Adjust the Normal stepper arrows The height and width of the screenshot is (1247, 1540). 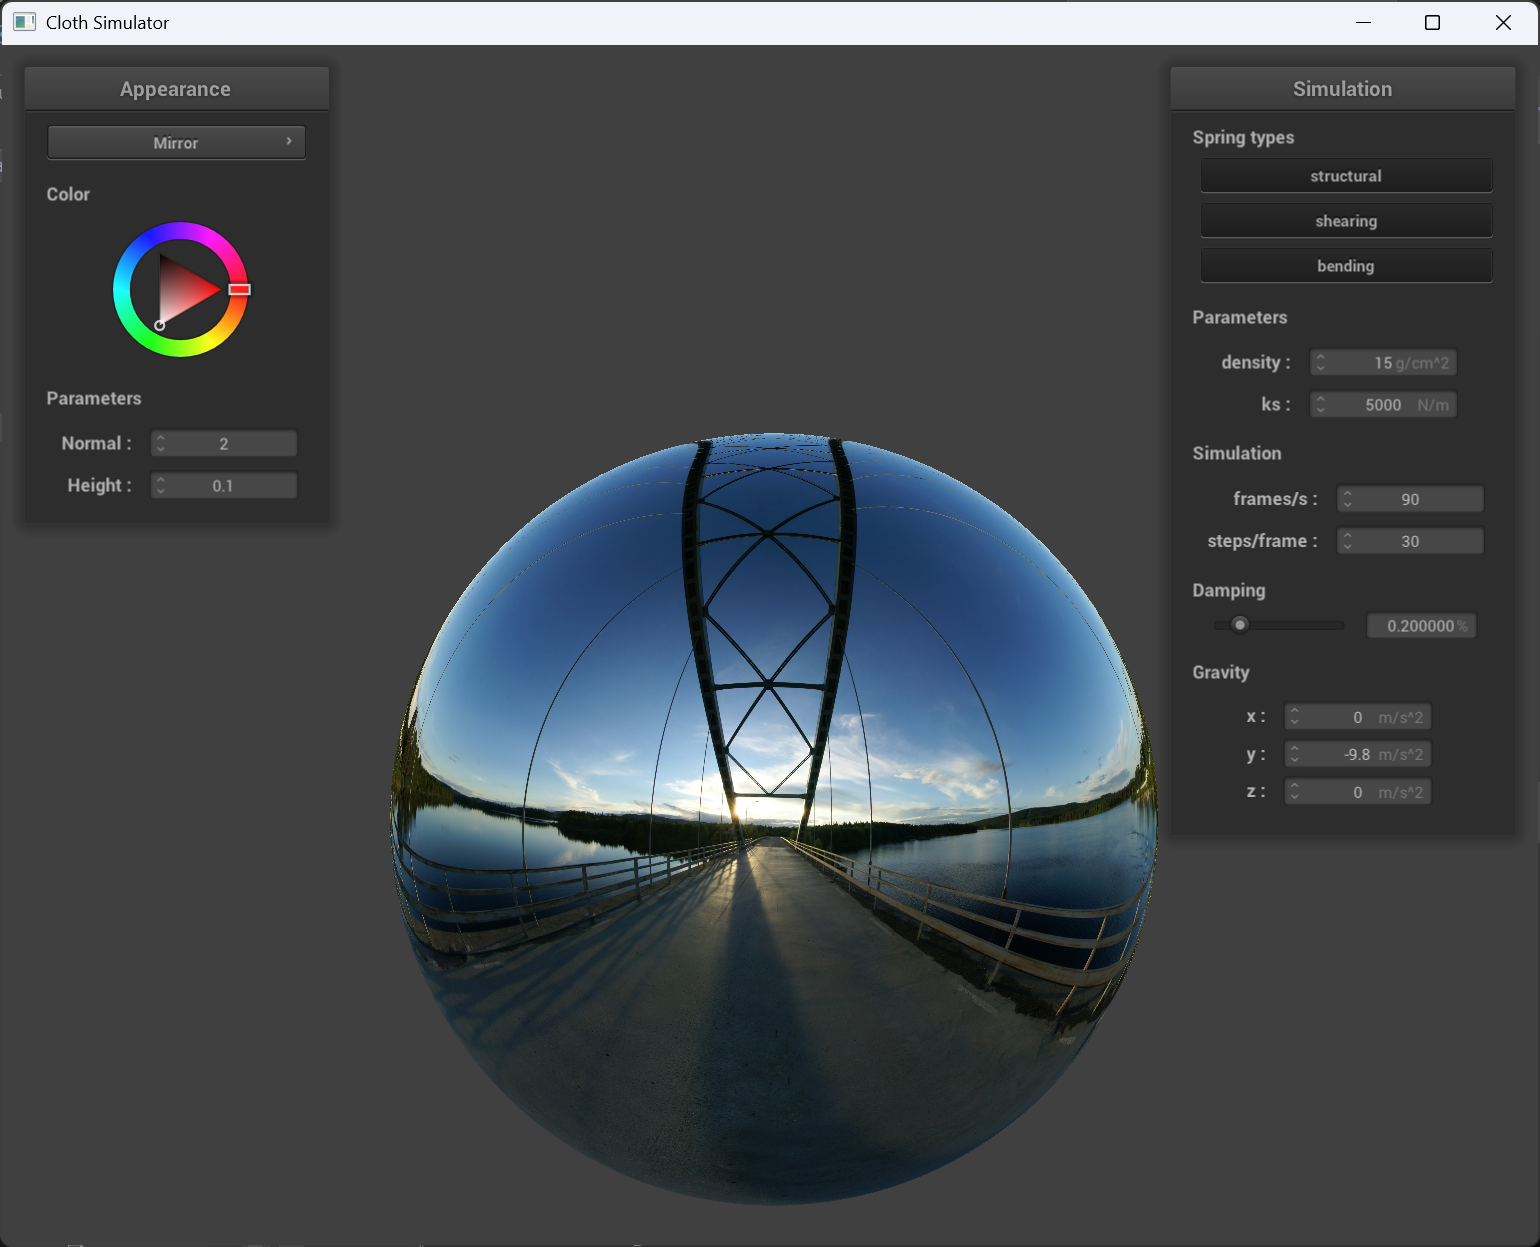(x=161, y=443)
